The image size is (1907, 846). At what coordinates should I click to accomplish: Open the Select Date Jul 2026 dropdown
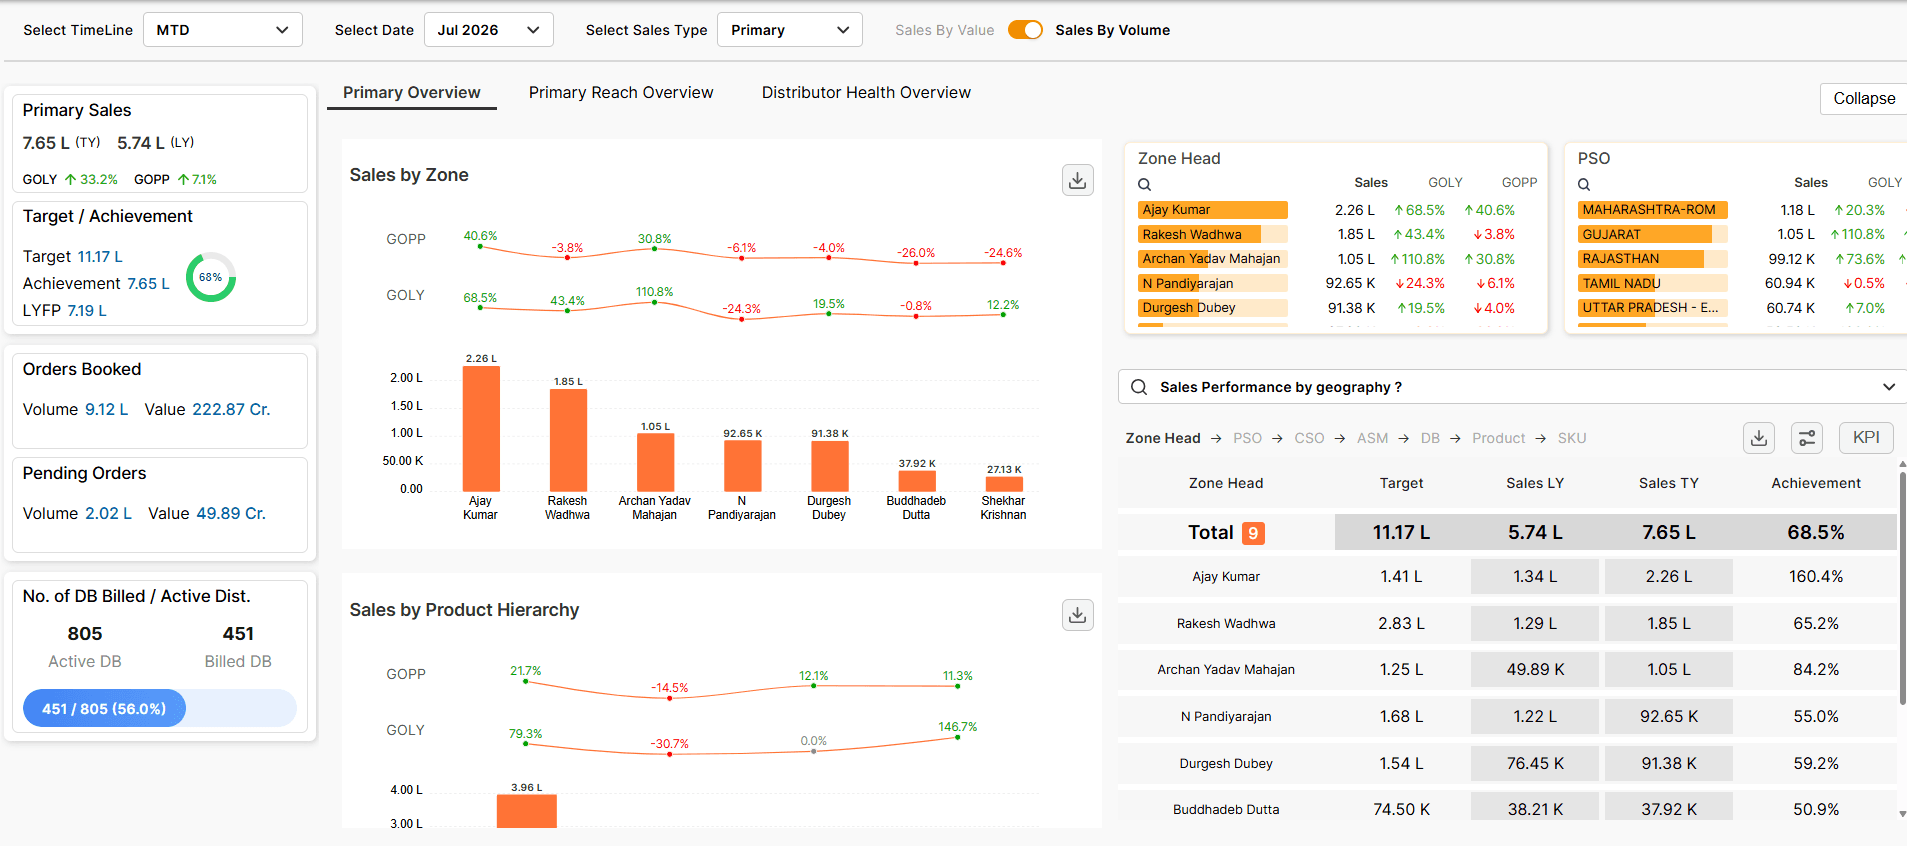point(489,30)
